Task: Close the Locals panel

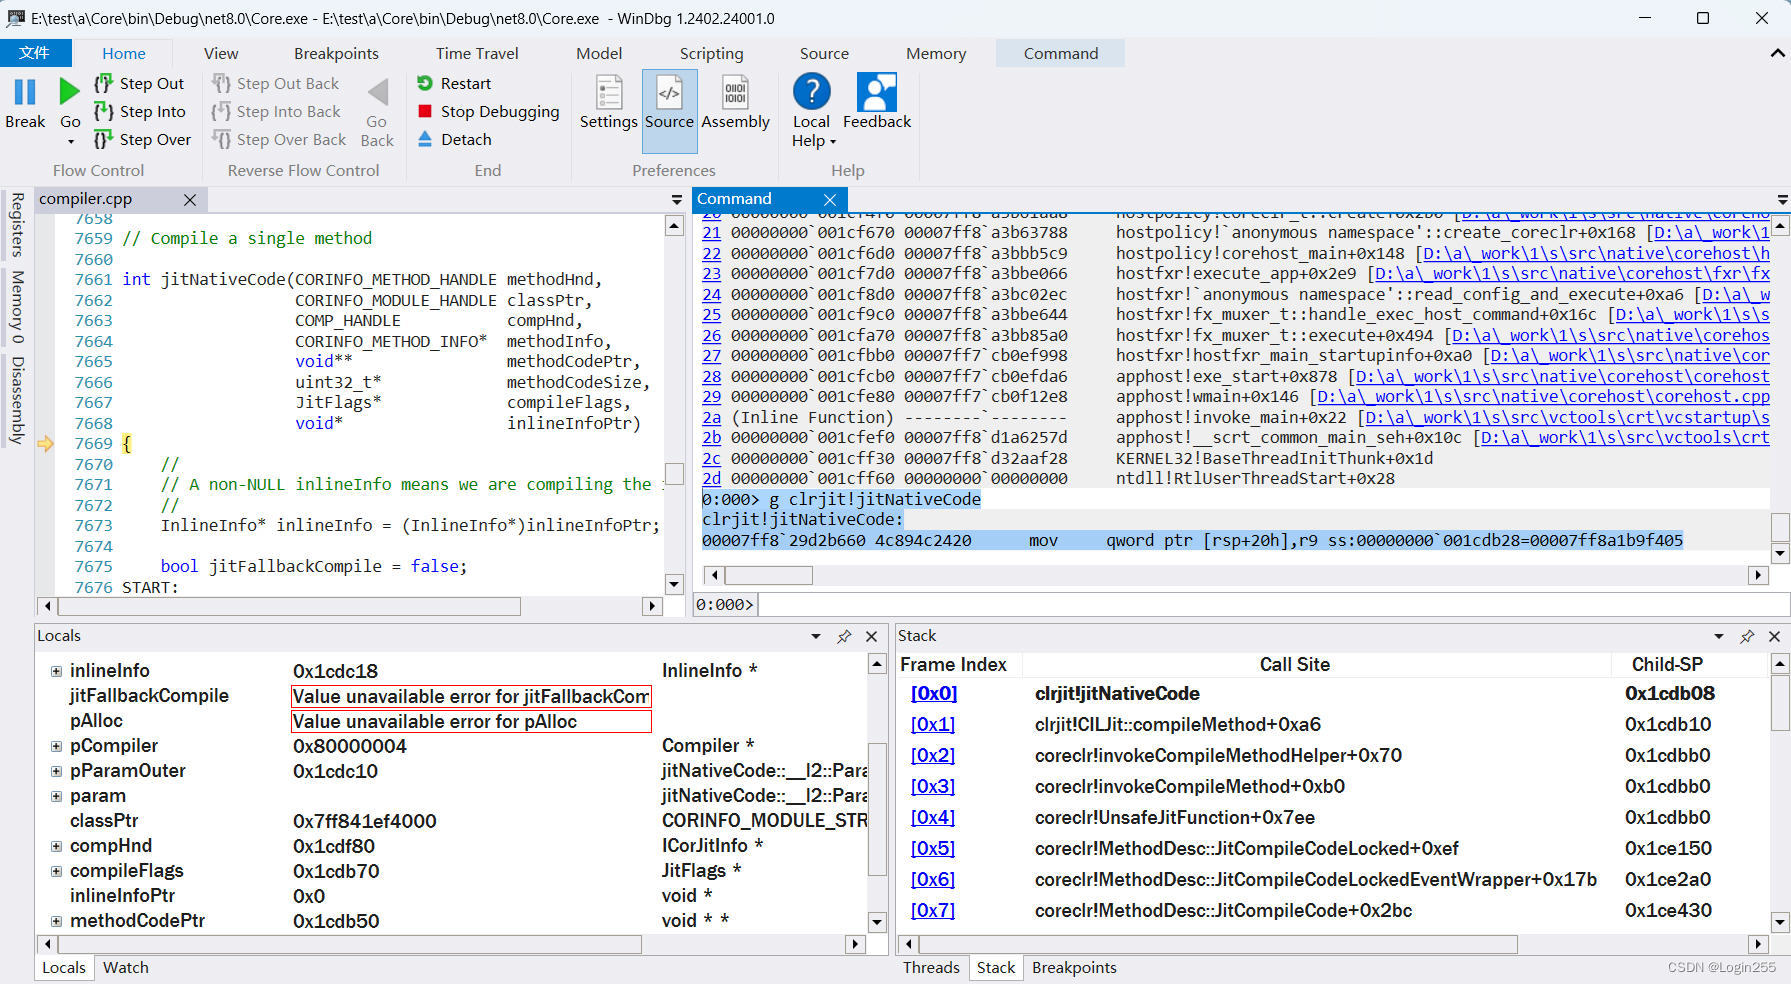Action: pos(872,636)
